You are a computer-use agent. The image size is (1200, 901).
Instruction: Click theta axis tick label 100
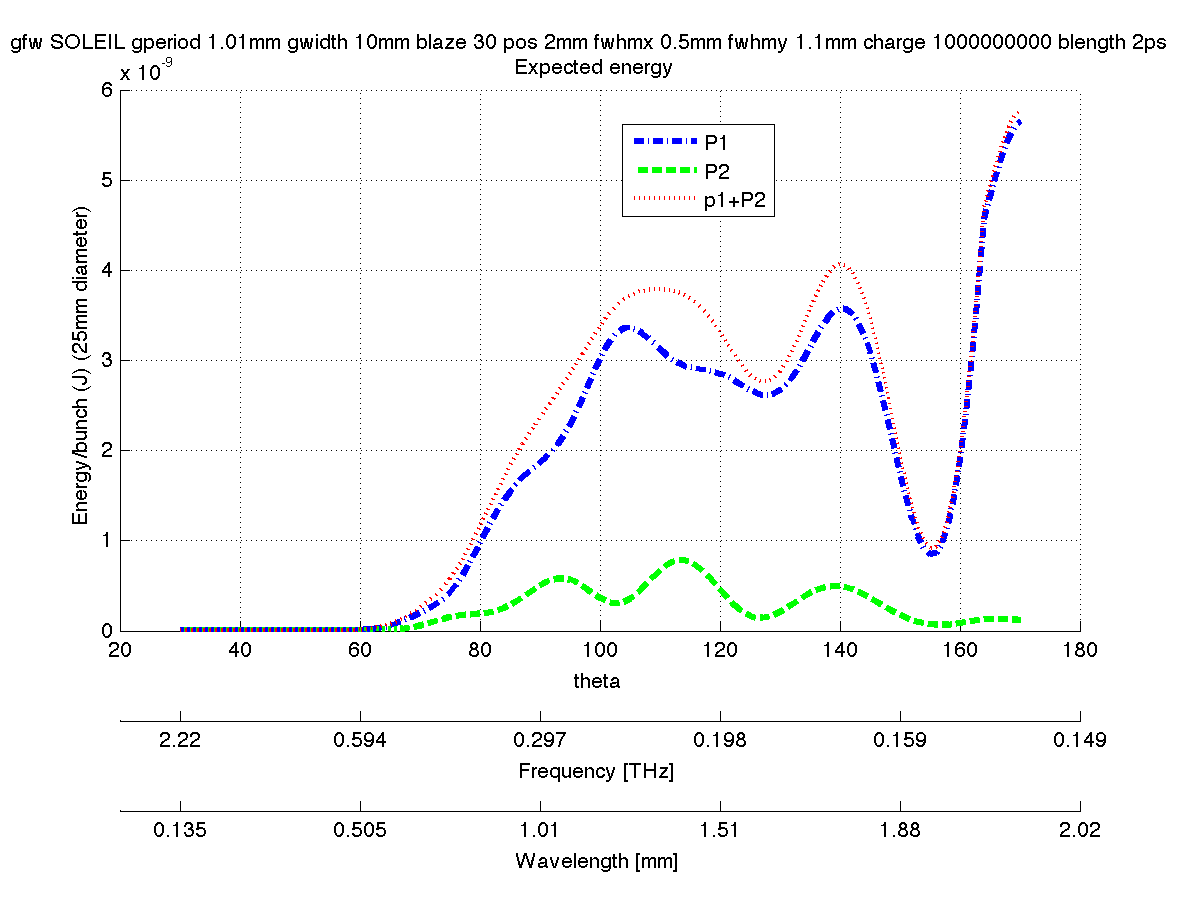click(x=600, y=650)
